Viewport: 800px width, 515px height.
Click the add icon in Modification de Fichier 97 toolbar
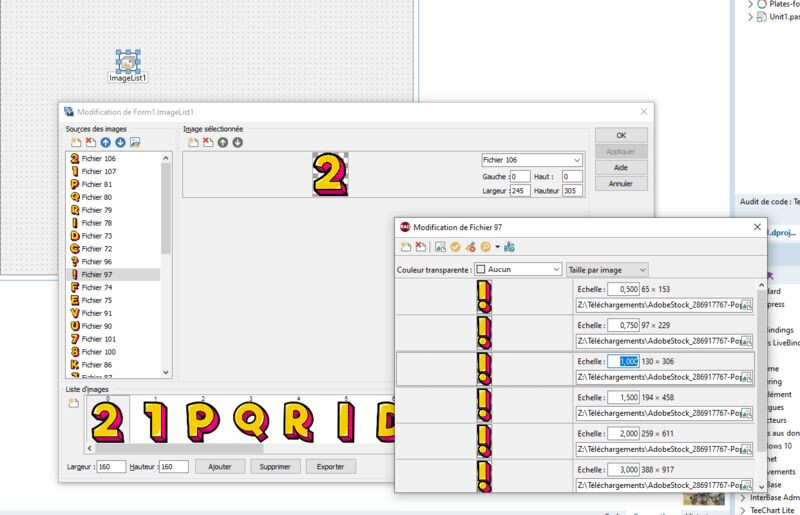click(x=406, y=247)
